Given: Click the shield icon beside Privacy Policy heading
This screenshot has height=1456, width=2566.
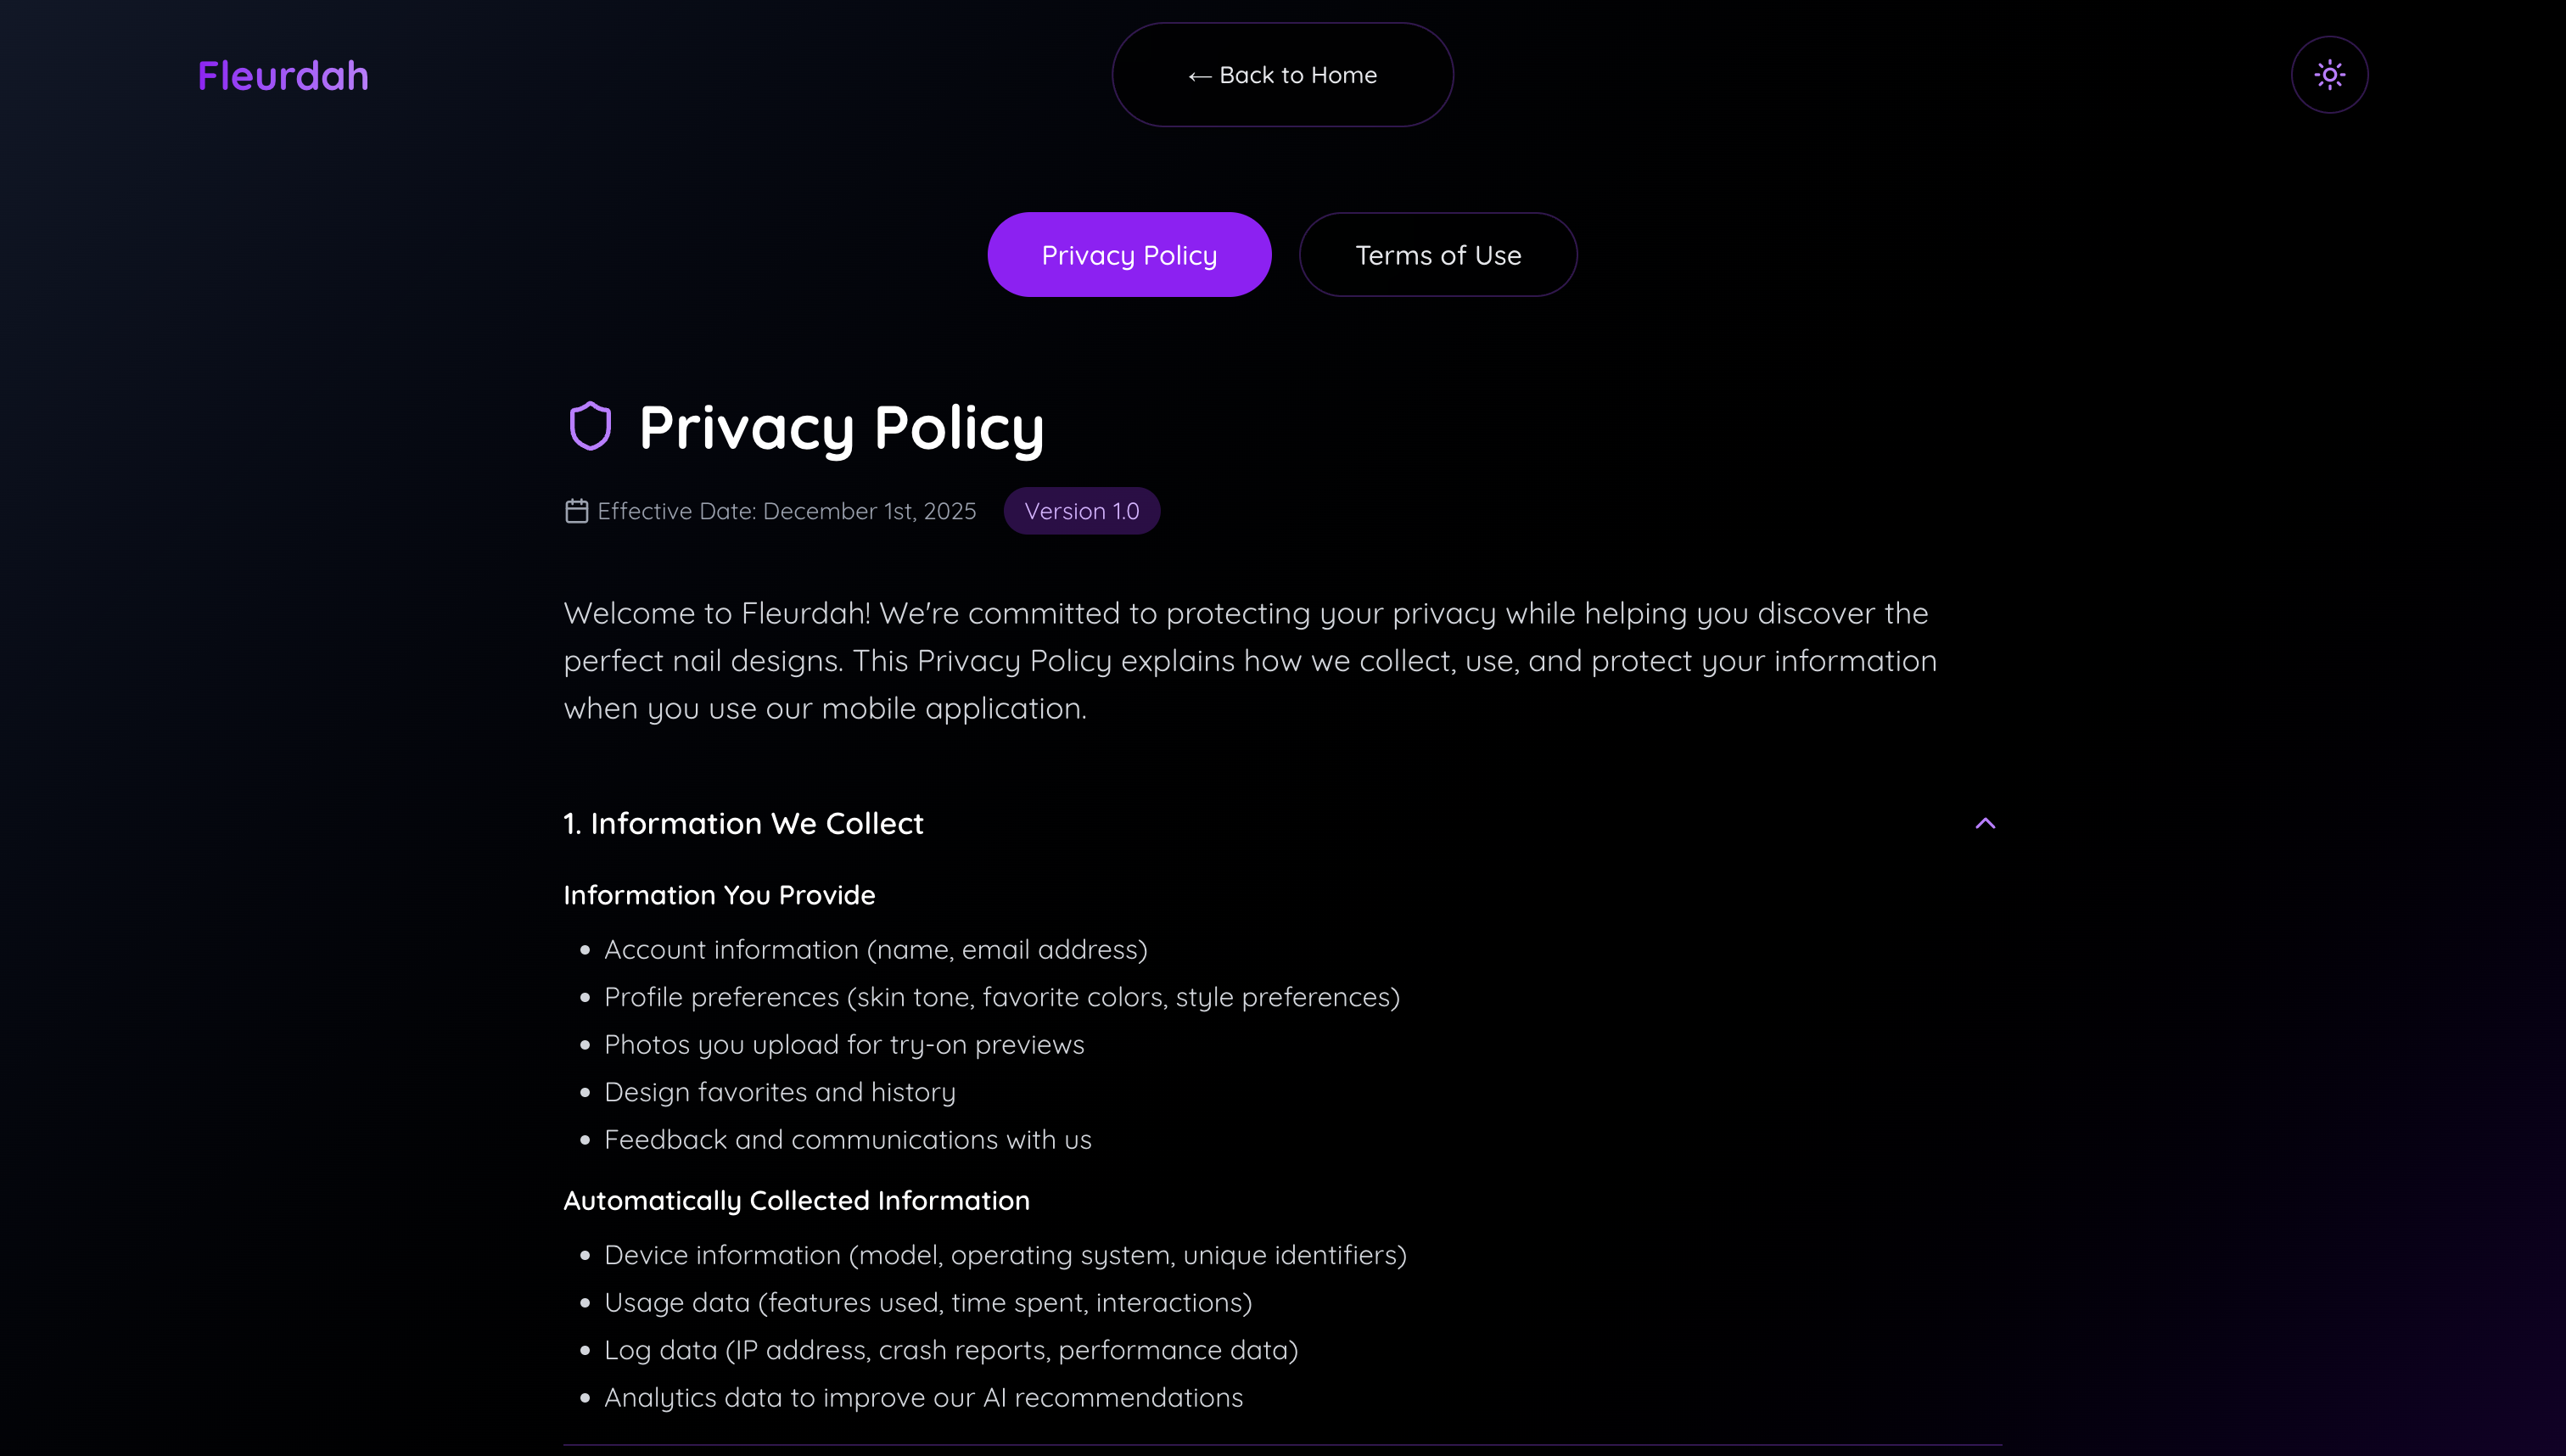Looking at the screenshot, I should [x=590, y=427].
